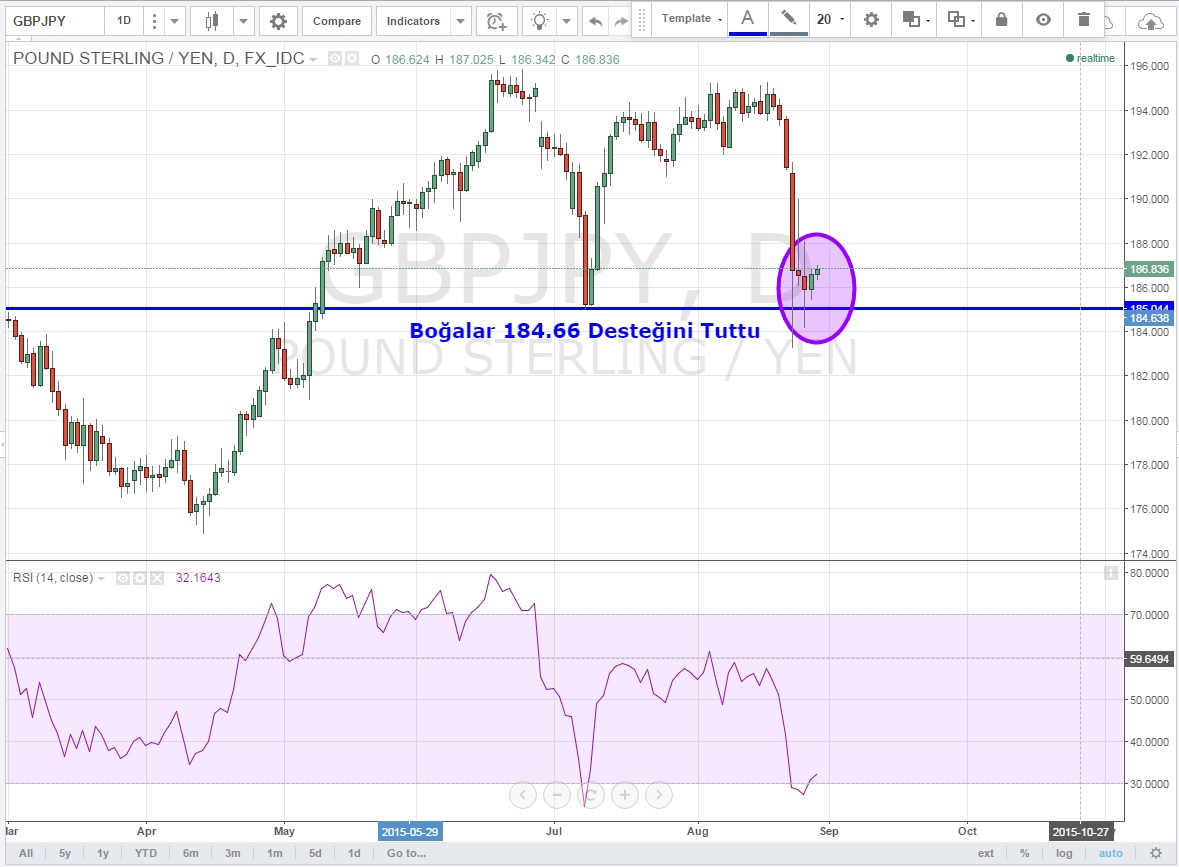The width and height of the screenshot is (1179, 867).
Task: Click the cloud save icon
Action: point(1152,21)
